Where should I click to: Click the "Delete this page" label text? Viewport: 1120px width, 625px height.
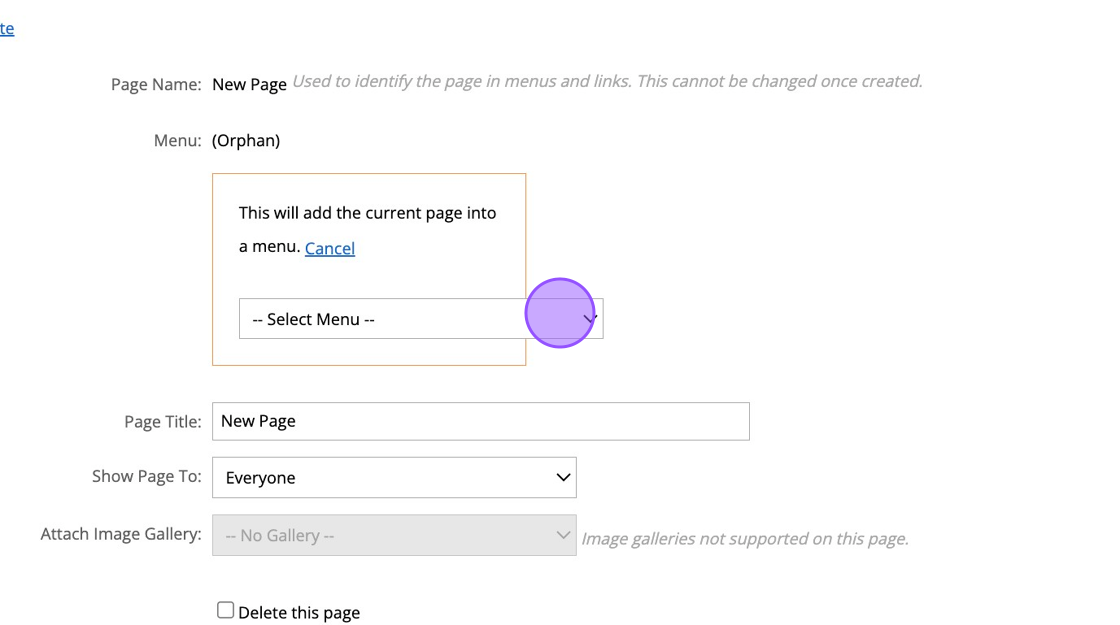pyautogui.click(x=299, y=613)
